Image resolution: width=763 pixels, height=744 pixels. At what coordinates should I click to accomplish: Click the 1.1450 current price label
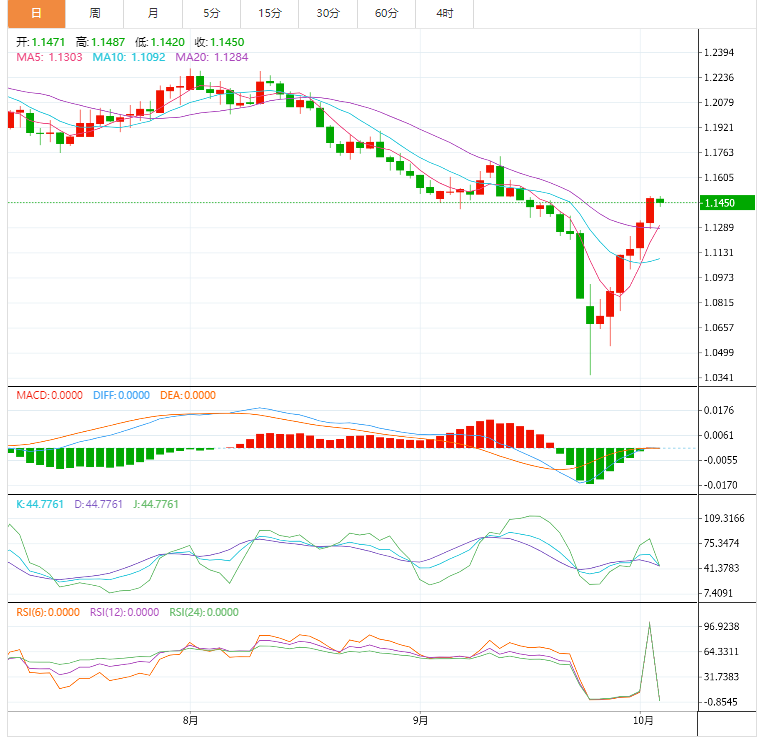point(727,203)
